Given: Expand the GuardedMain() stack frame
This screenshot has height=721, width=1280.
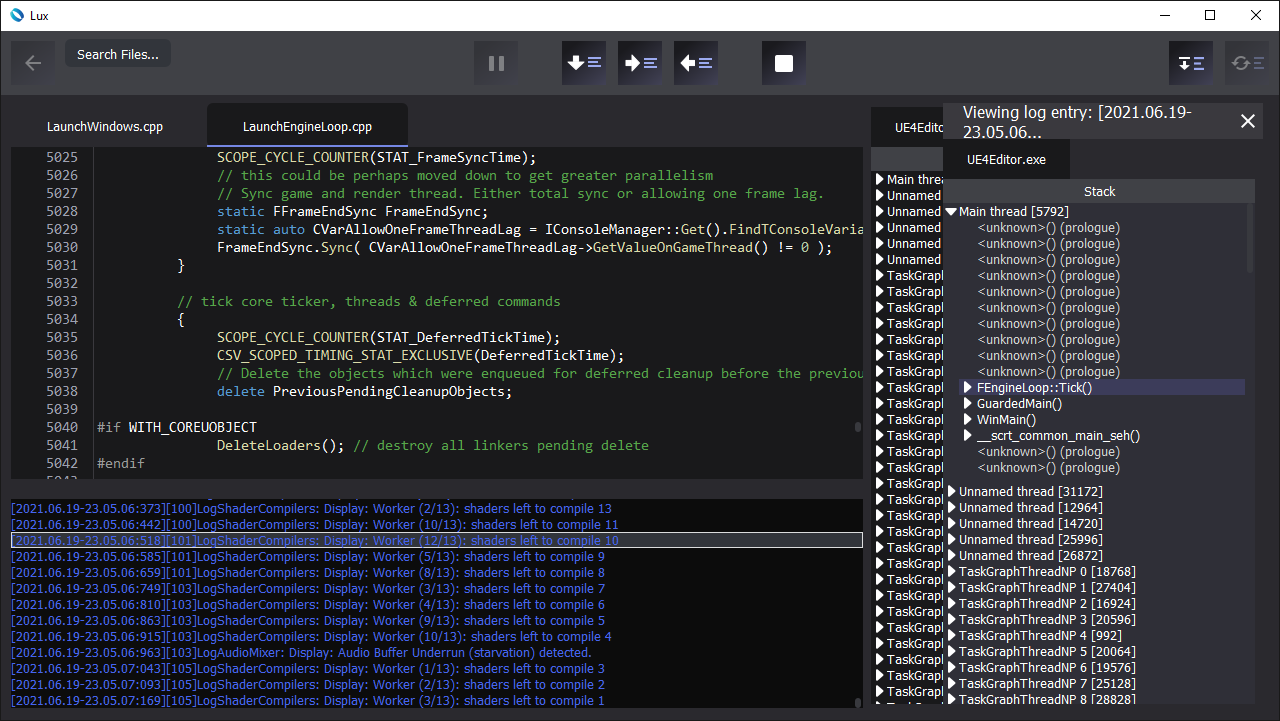Looking at the screenshot, I should pyautogui.click(x=968, y=404).
